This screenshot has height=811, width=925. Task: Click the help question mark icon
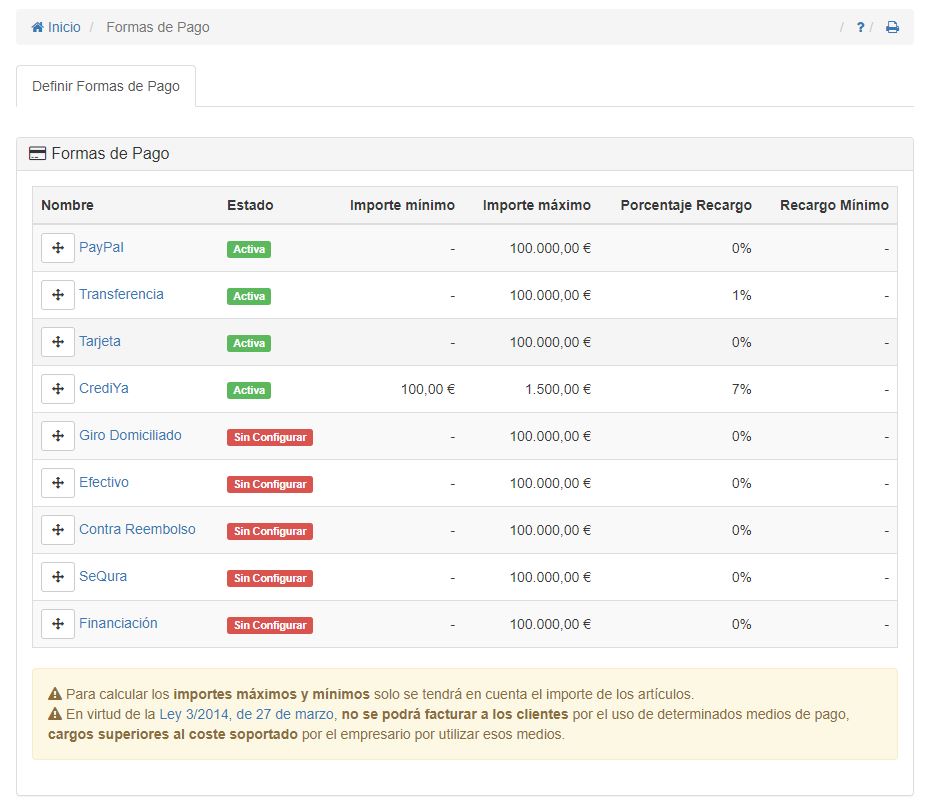(x=860, y=28)
